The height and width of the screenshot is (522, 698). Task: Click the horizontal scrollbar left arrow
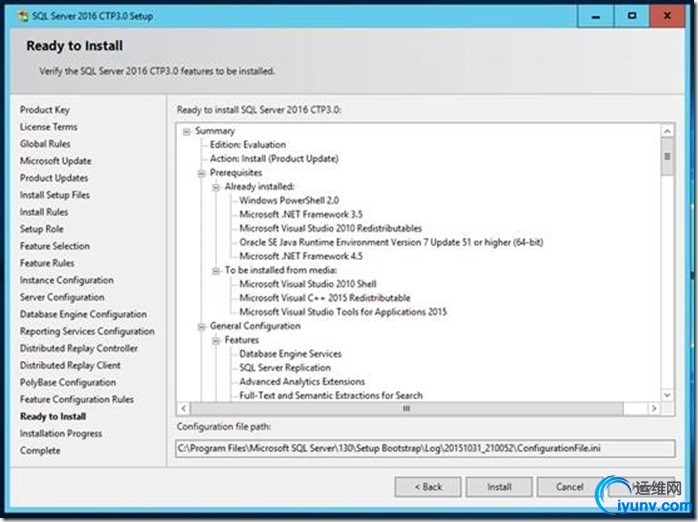coord(184,408)
